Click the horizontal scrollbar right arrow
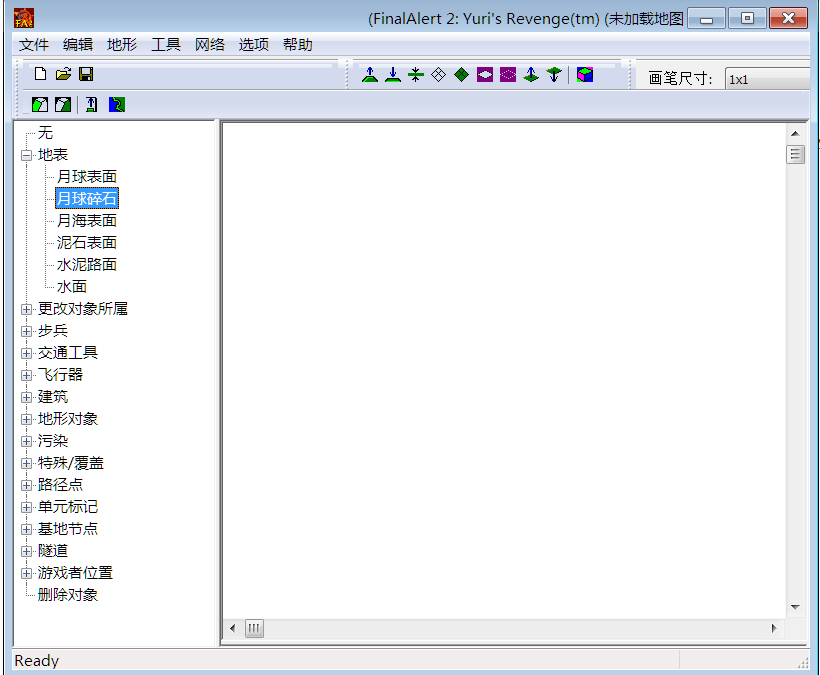 774,628
